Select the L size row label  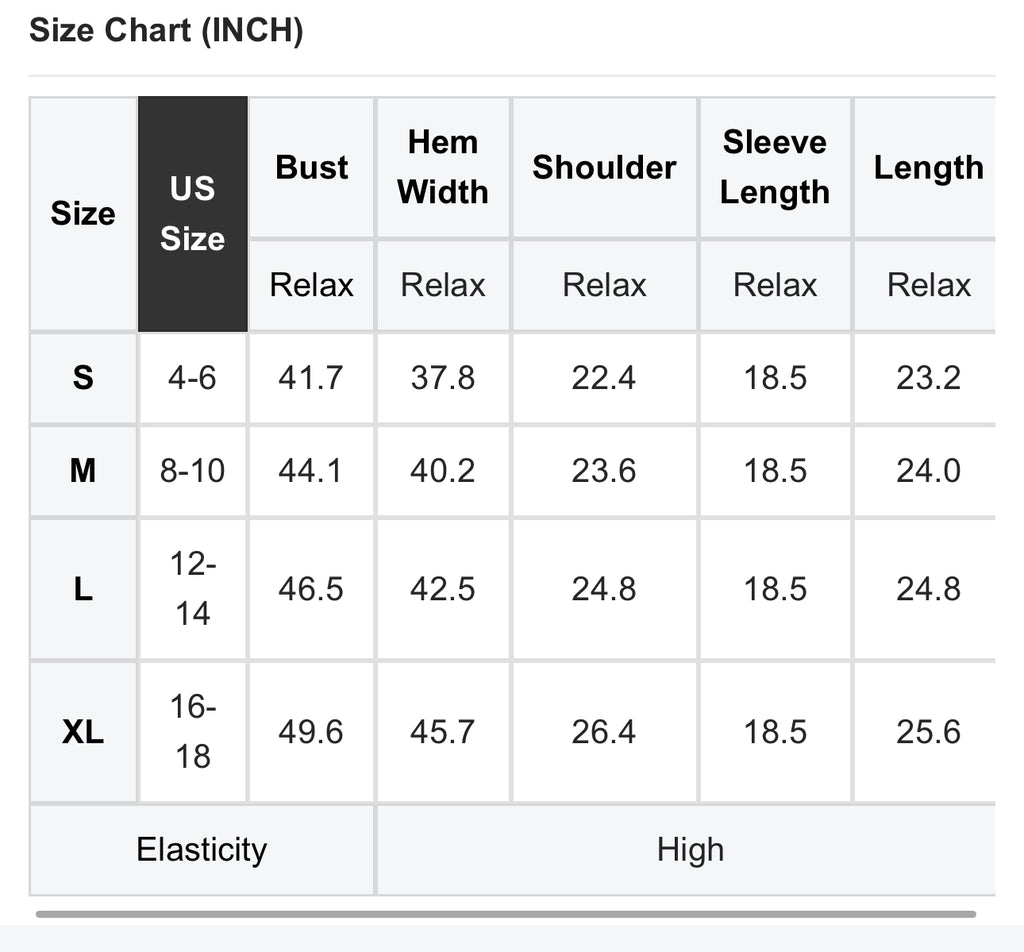tap(83, 589)
